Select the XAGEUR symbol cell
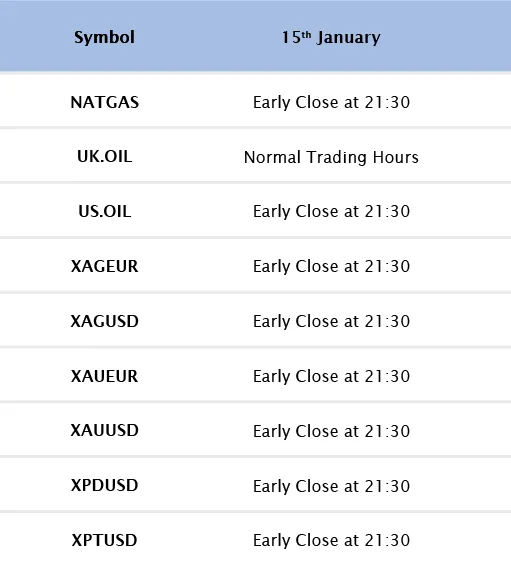 pos(105,266)
